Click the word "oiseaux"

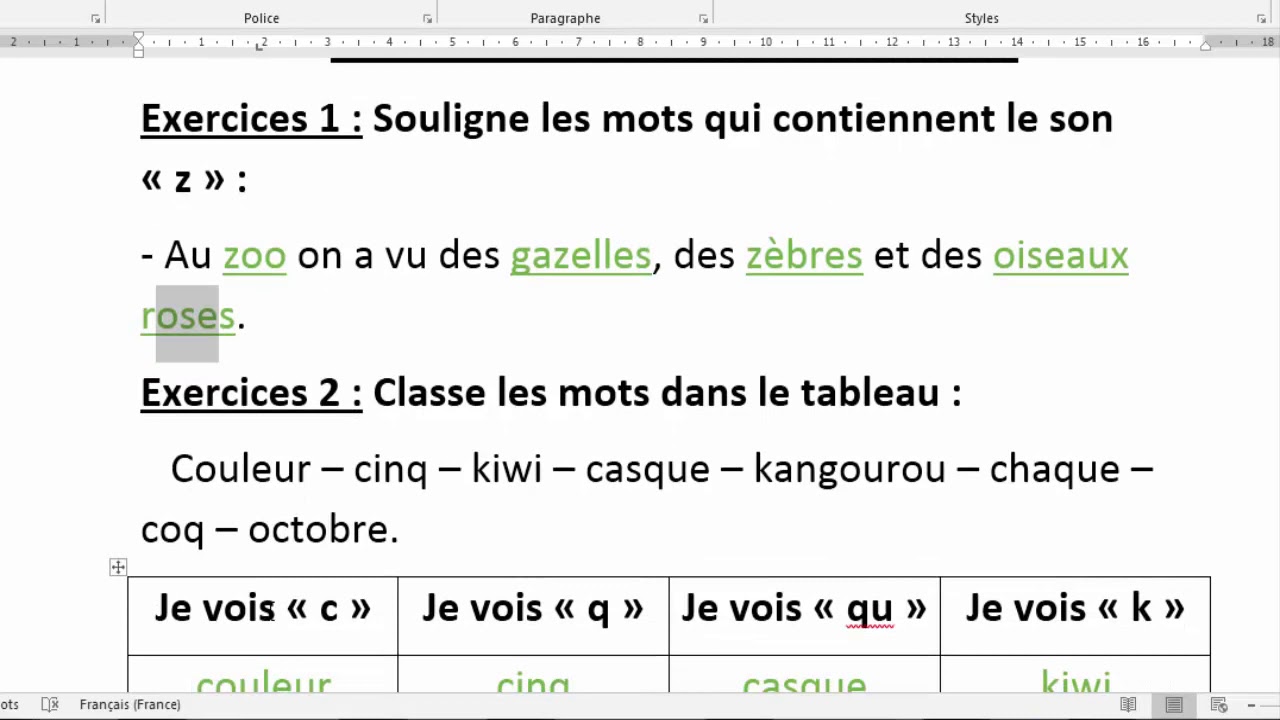[1060, 255]
